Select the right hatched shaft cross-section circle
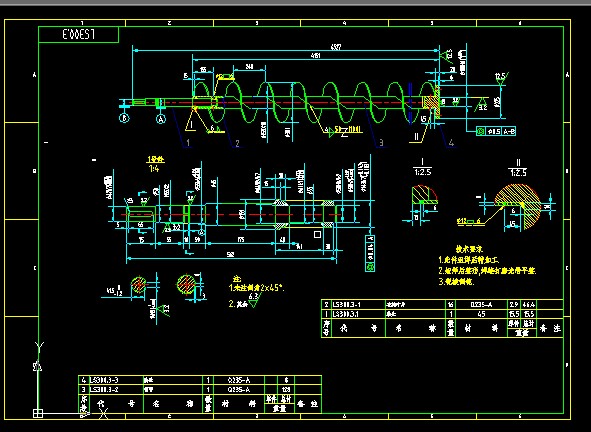This screenshot has width=591, height=432. click(x=186, y=284)
